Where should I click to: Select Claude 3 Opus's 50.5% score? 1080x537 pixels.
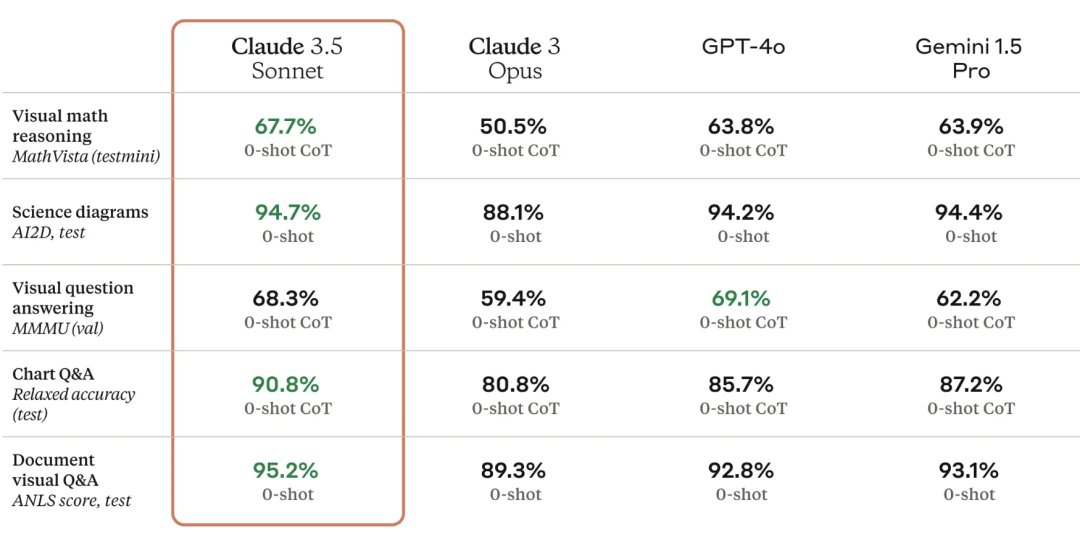514,127
